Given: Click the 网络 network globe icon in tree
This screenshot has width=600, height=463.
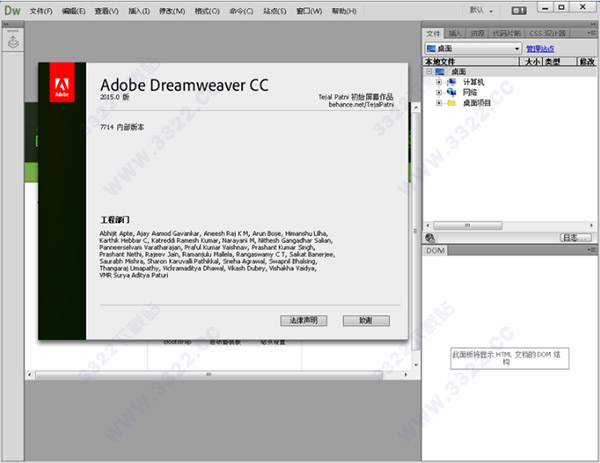Looking at the screenshot, I should tap(452, 92).
